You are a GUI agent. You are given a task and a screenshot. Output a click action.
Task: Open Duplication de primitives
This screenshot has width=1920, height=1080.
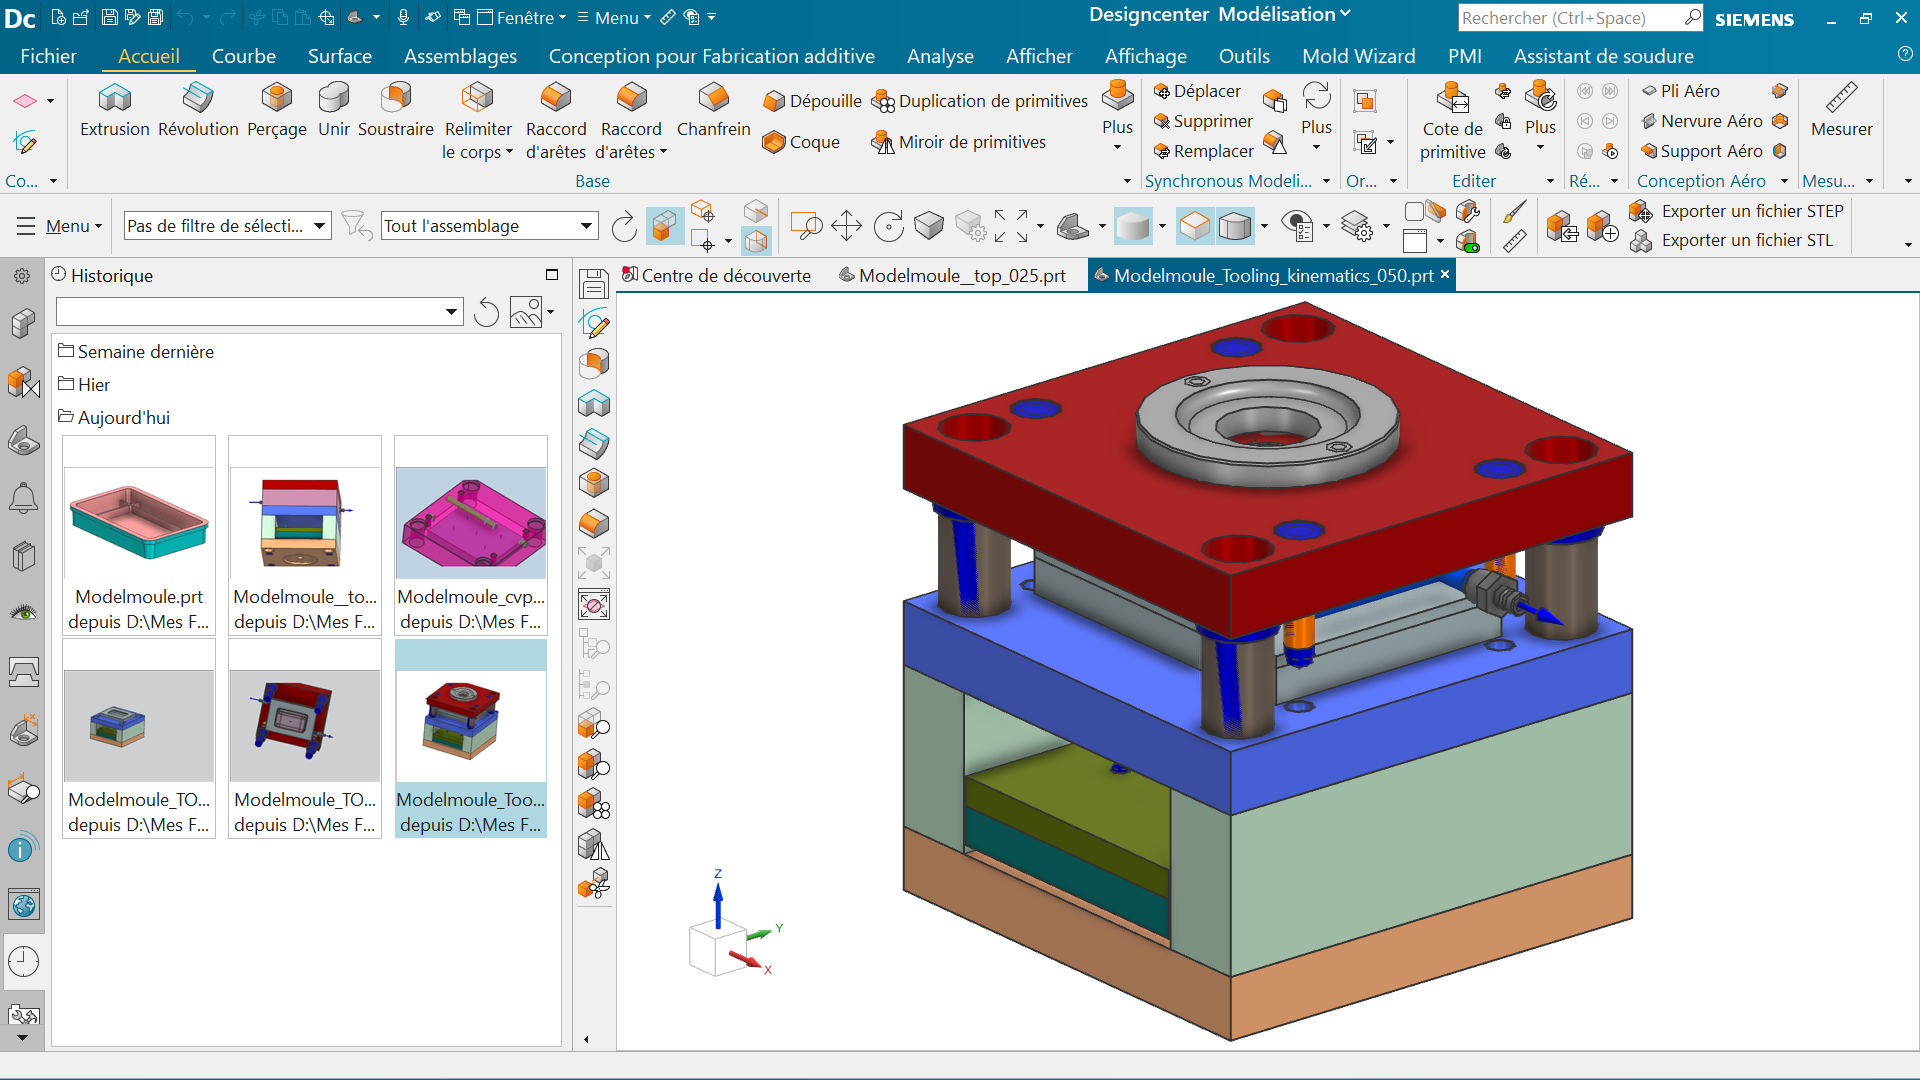click(979, 101)
